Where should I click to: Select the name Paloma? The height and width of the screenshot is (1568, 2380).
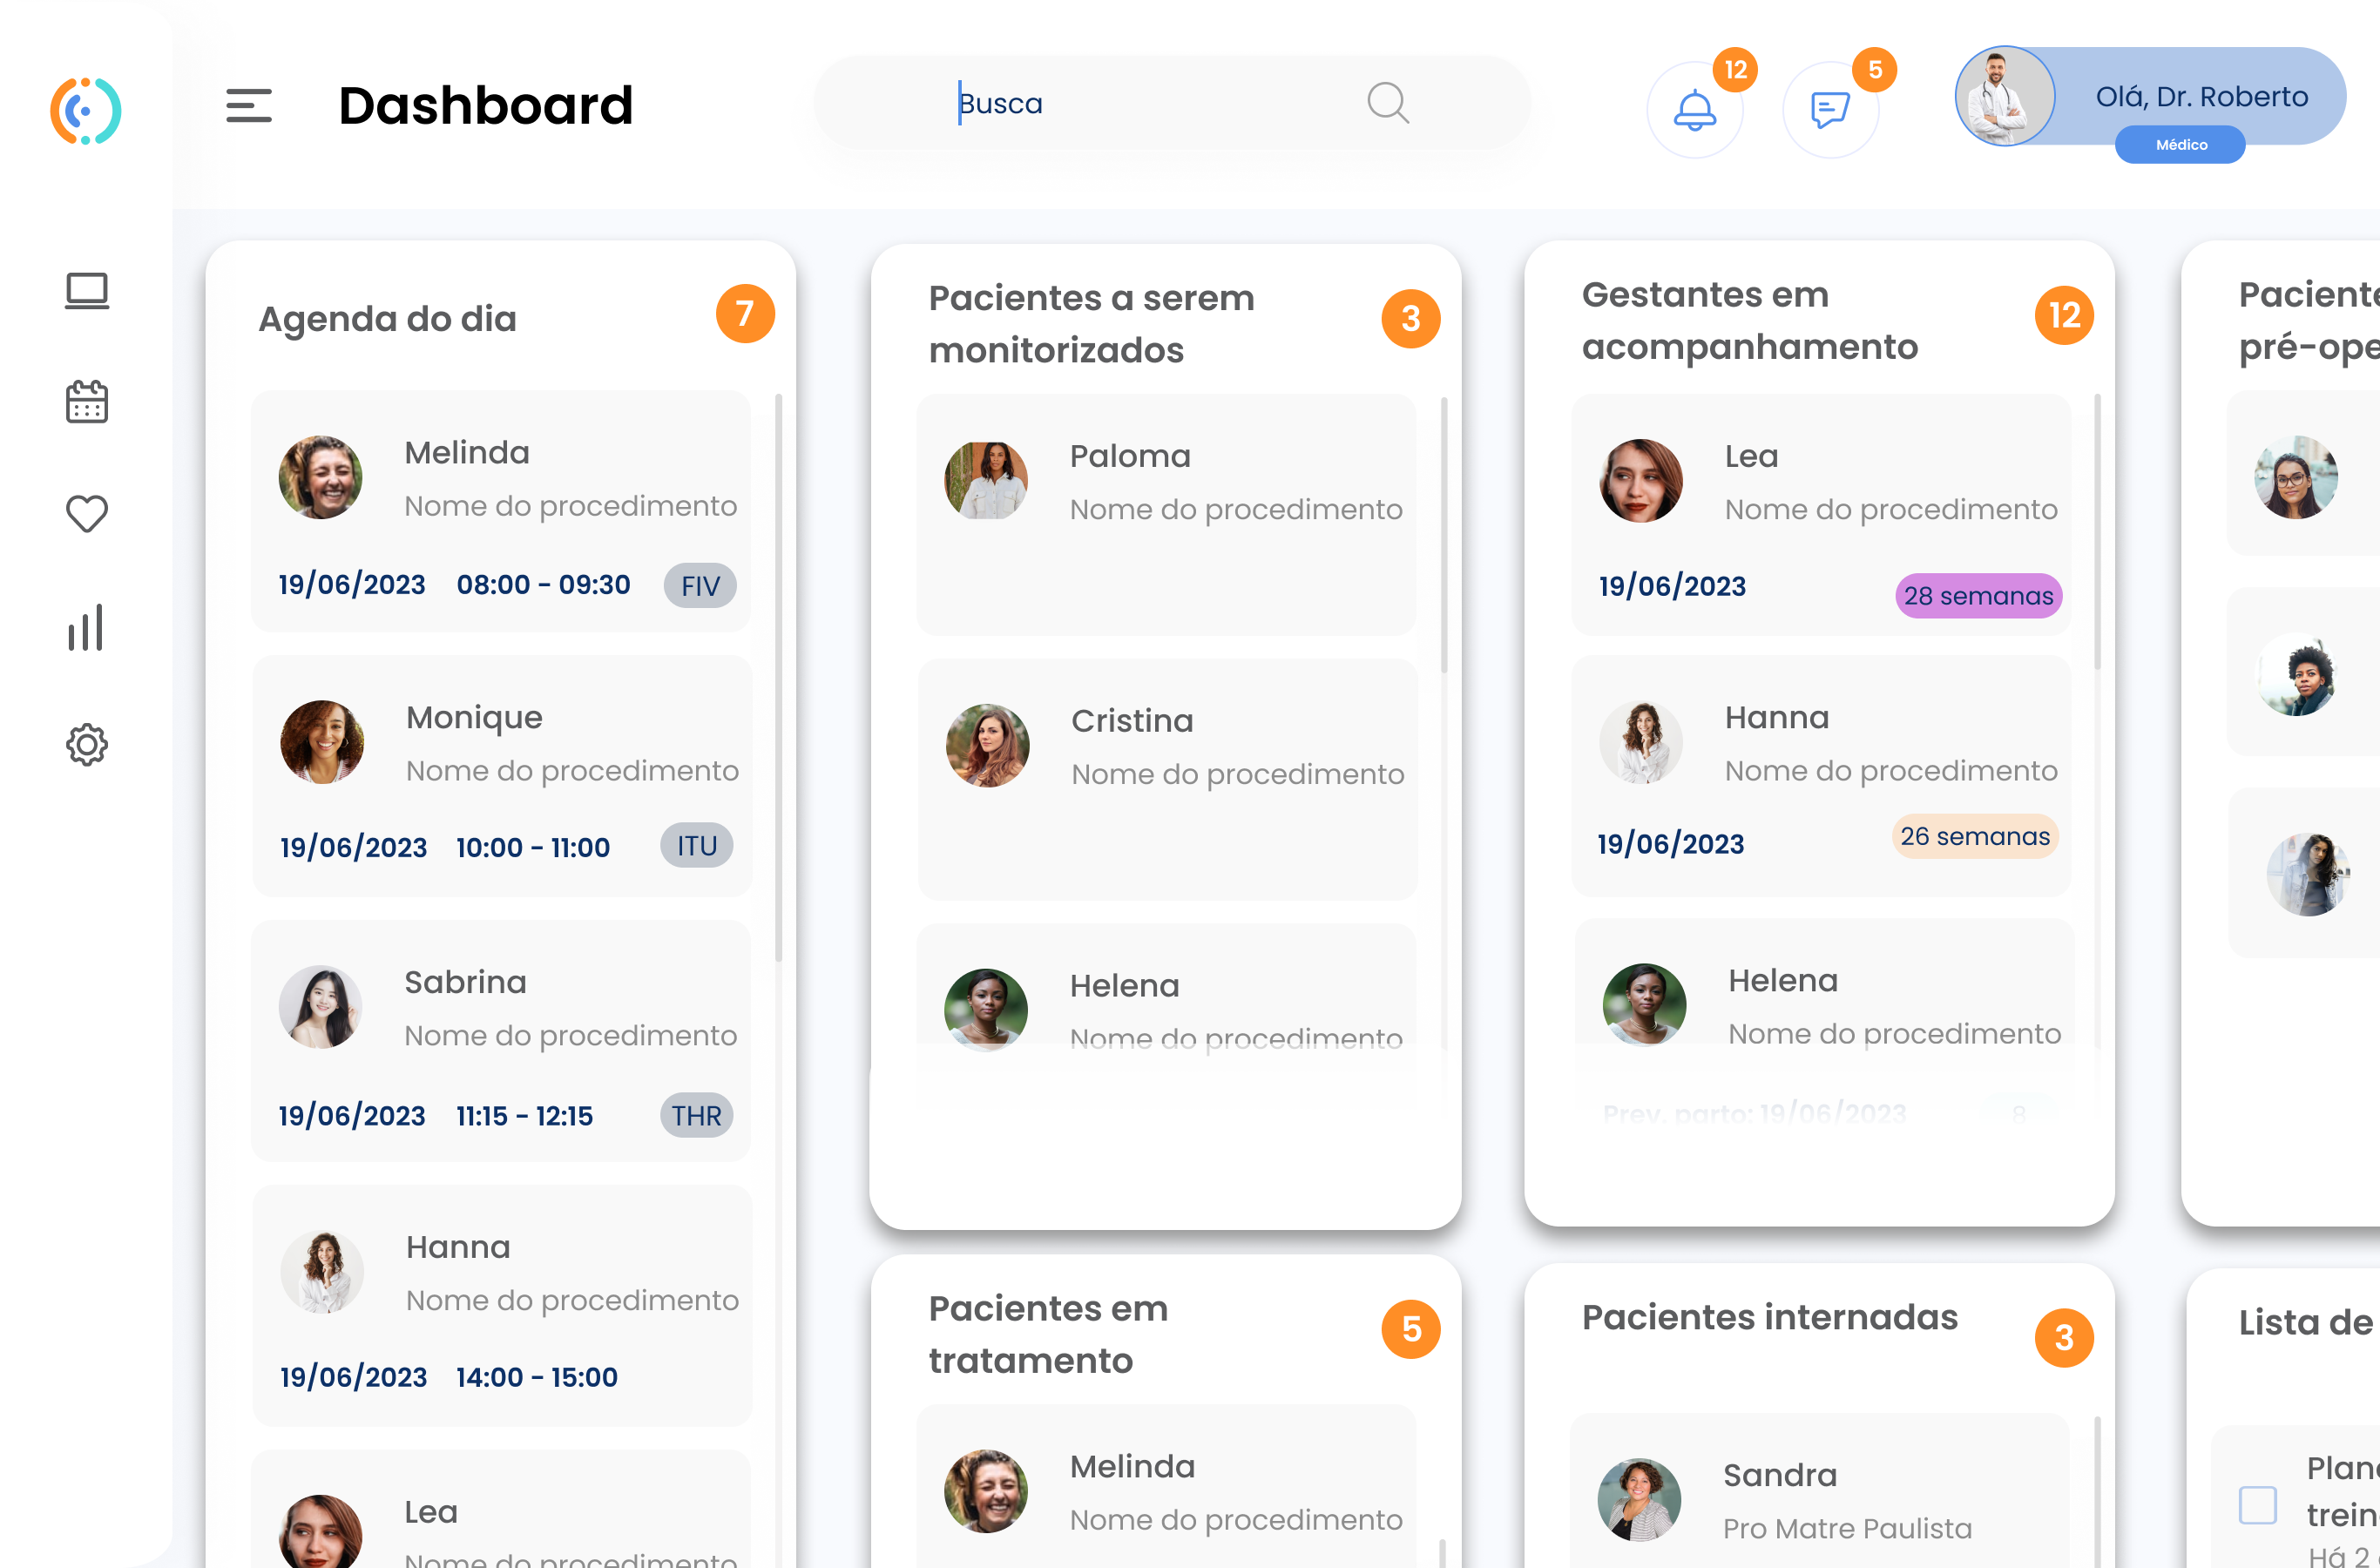(x=1130, y=456)
